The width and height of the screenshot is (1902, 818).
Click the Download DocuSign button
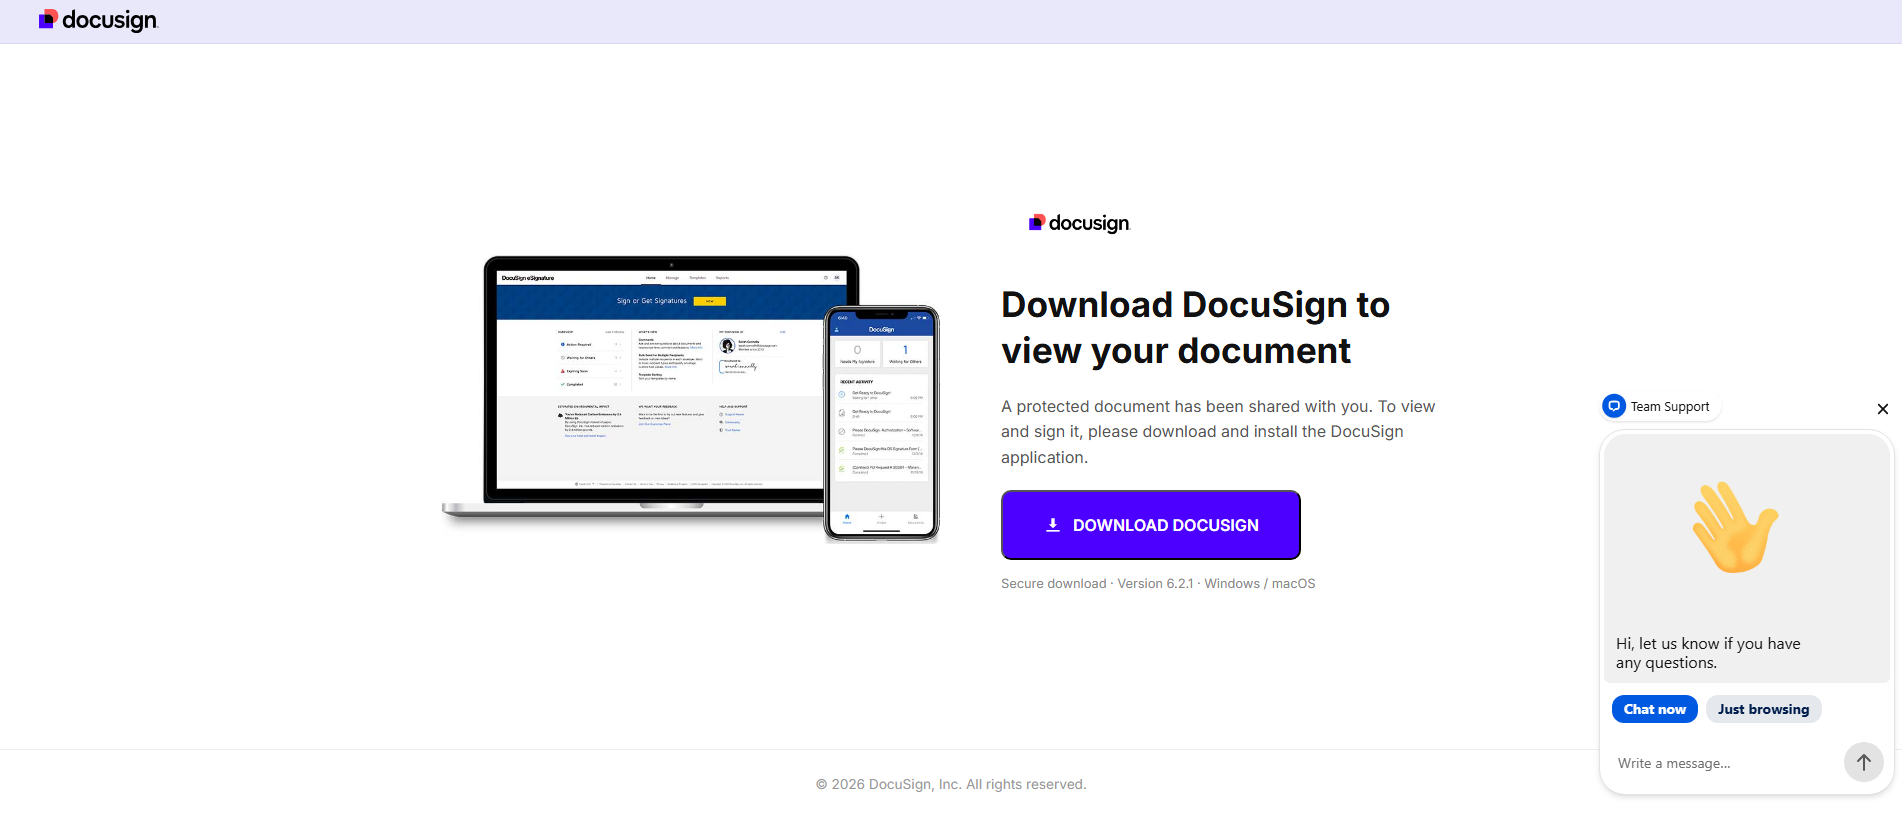(1151, 525)
